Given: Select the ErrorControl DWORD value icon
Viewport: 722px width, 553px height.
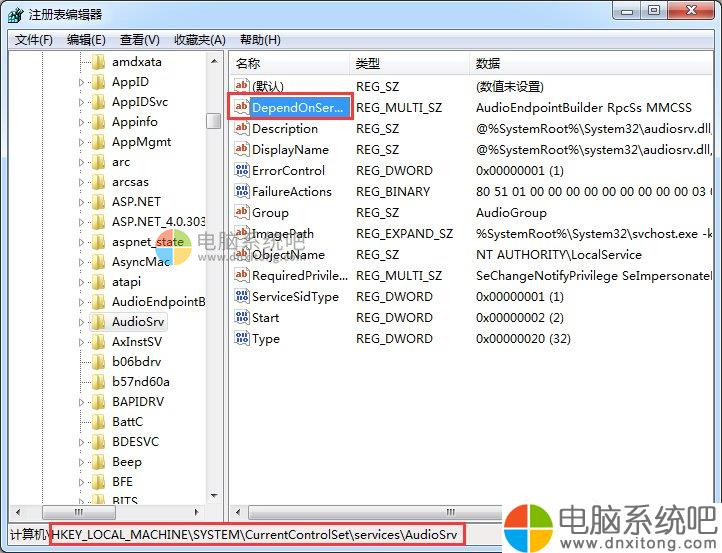Looking at the screenshot, I should 241,171.
